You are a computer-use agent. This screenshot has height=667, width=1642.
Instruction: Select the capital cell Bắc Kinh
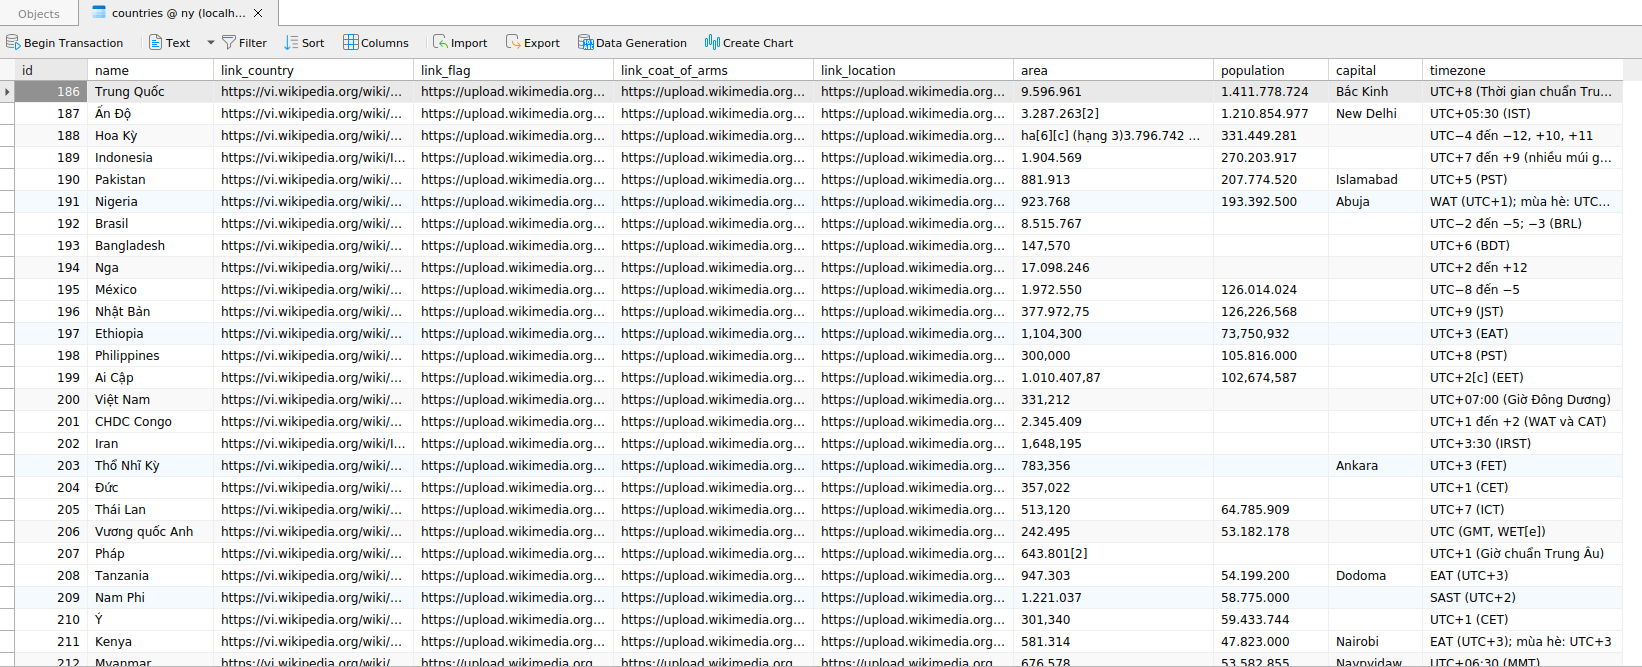[1375, 91]
